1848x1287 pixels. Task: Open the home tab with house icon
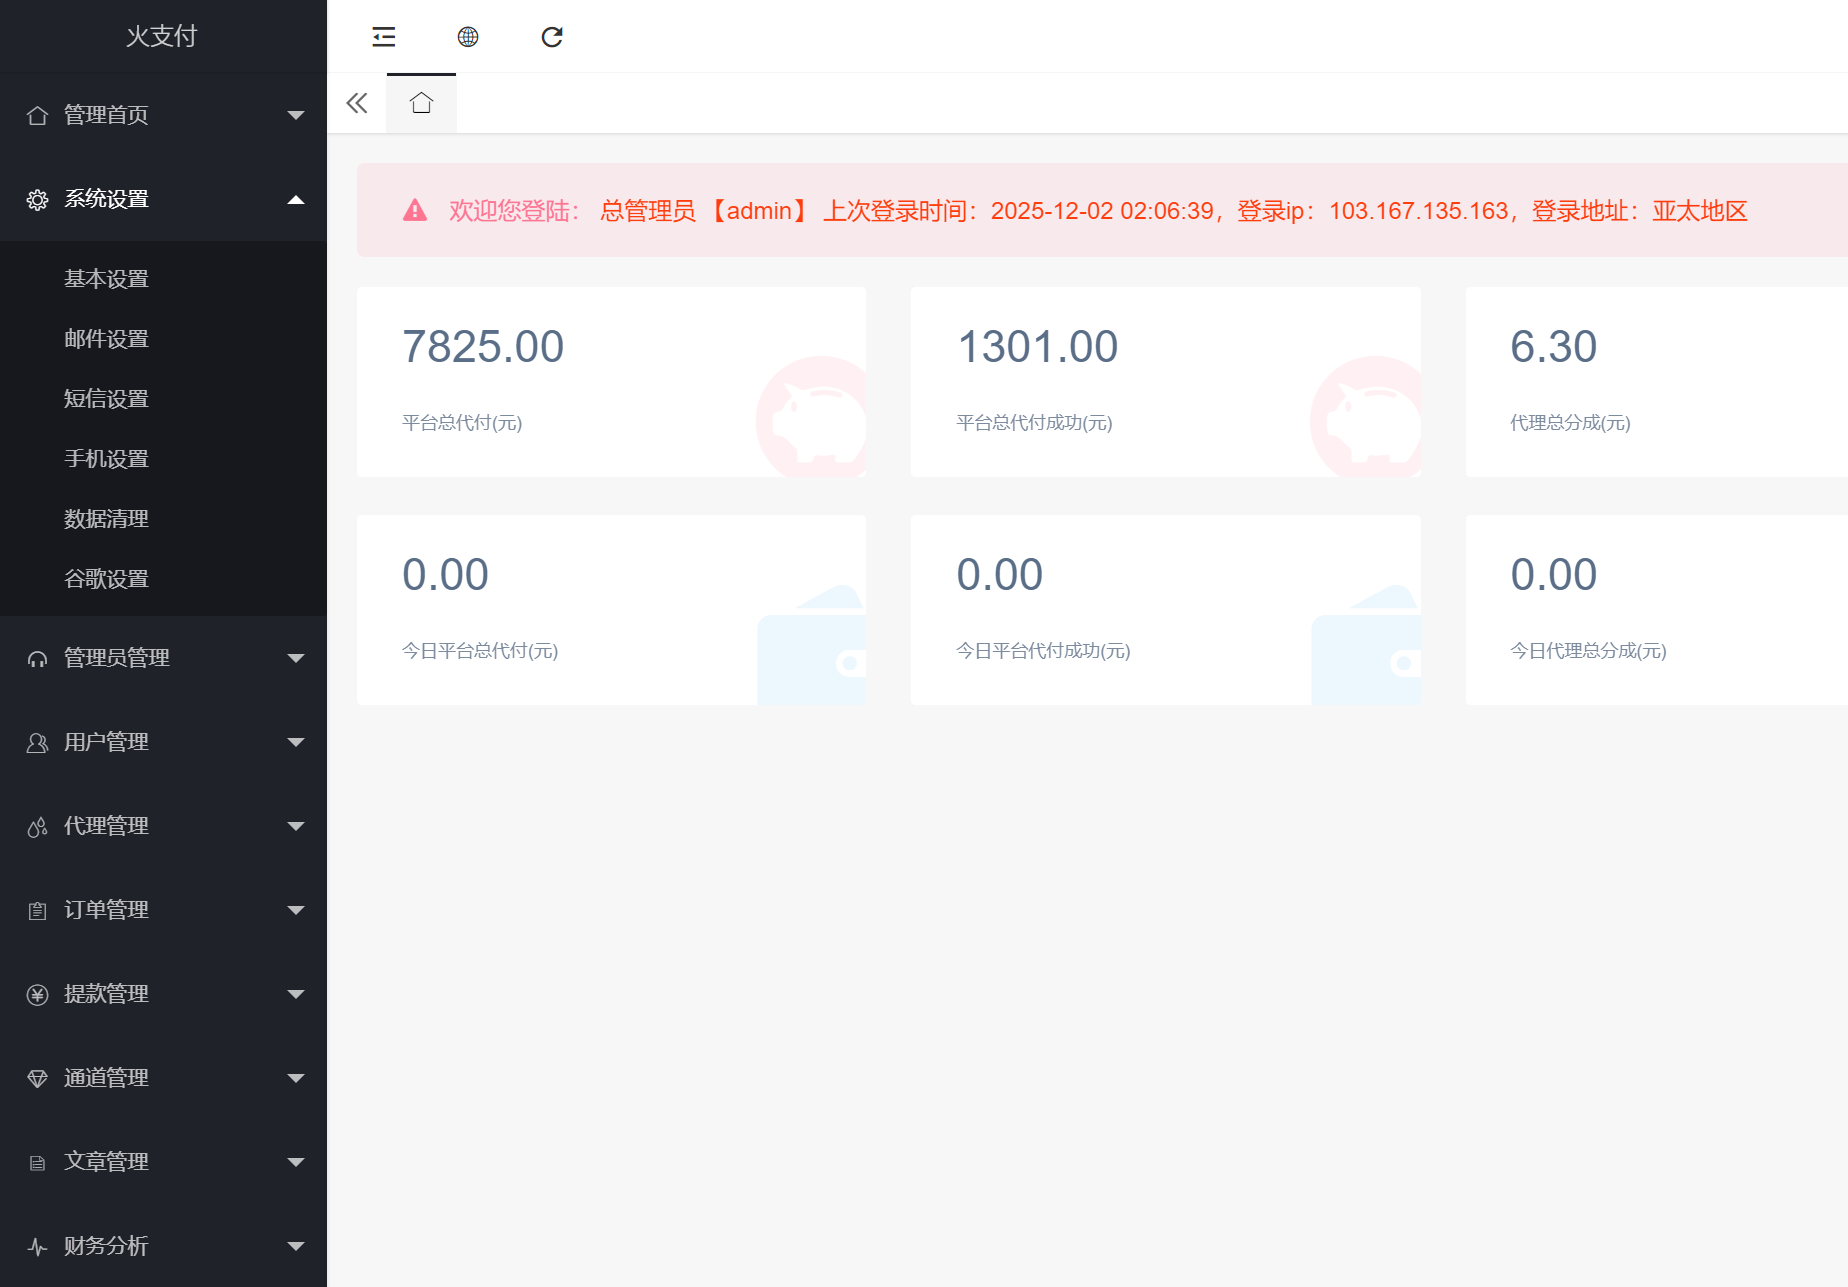421,103
